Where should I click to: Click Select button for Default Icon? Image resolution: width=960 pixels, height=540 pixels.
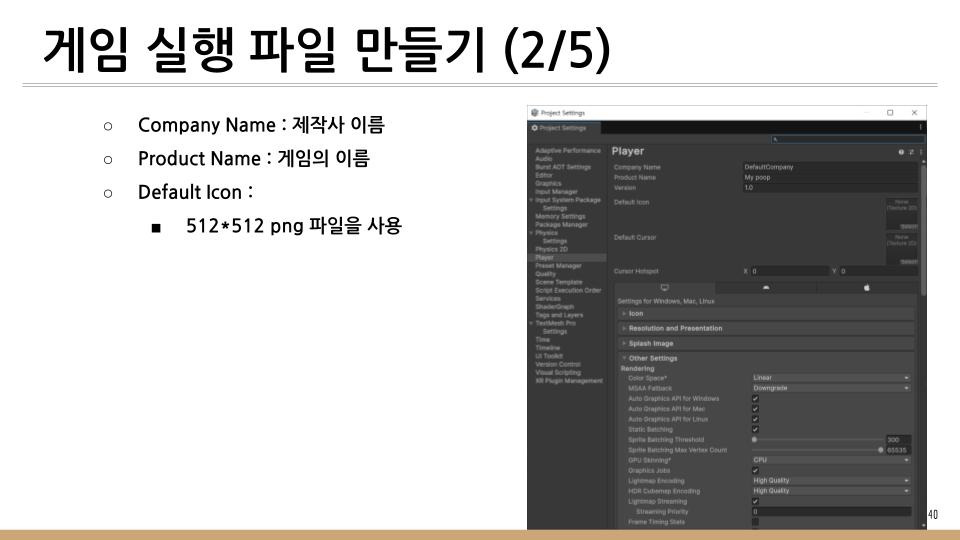coord(909,227)
